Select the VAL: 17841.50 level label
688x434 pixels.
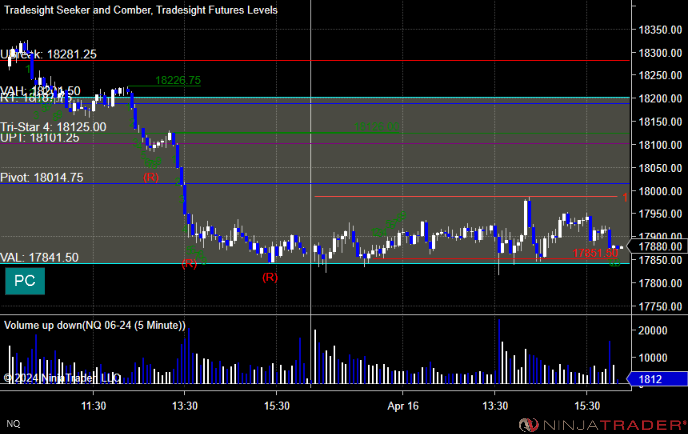(x=39, y=258)
